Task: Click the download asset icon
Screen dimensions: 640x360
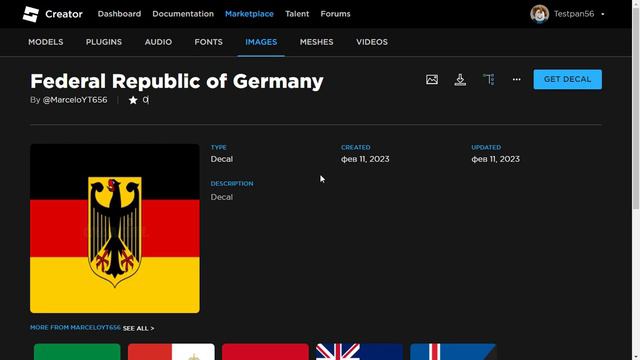Action: click(460, 80)
